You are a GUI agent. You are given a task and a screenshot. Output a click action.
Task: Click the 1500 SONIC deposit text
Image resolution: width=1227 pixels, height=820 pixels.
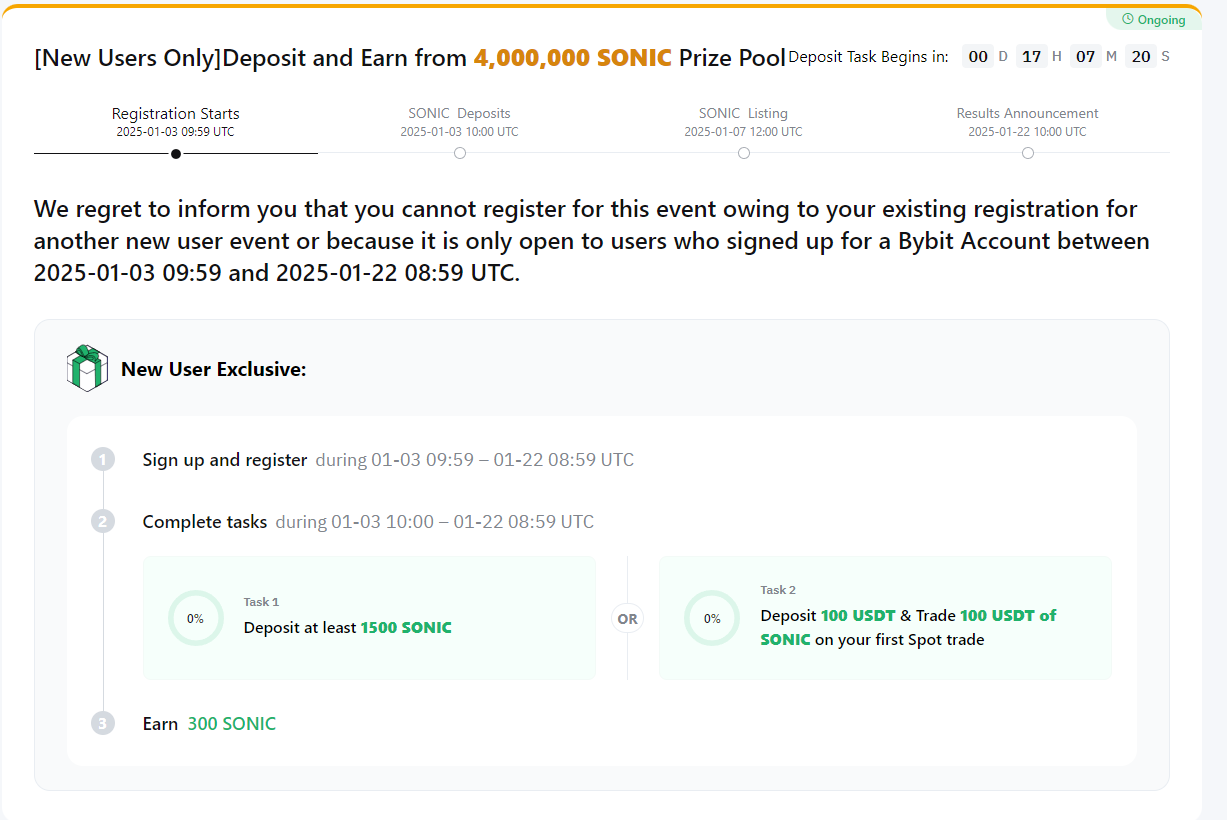[x=406, y=628]
